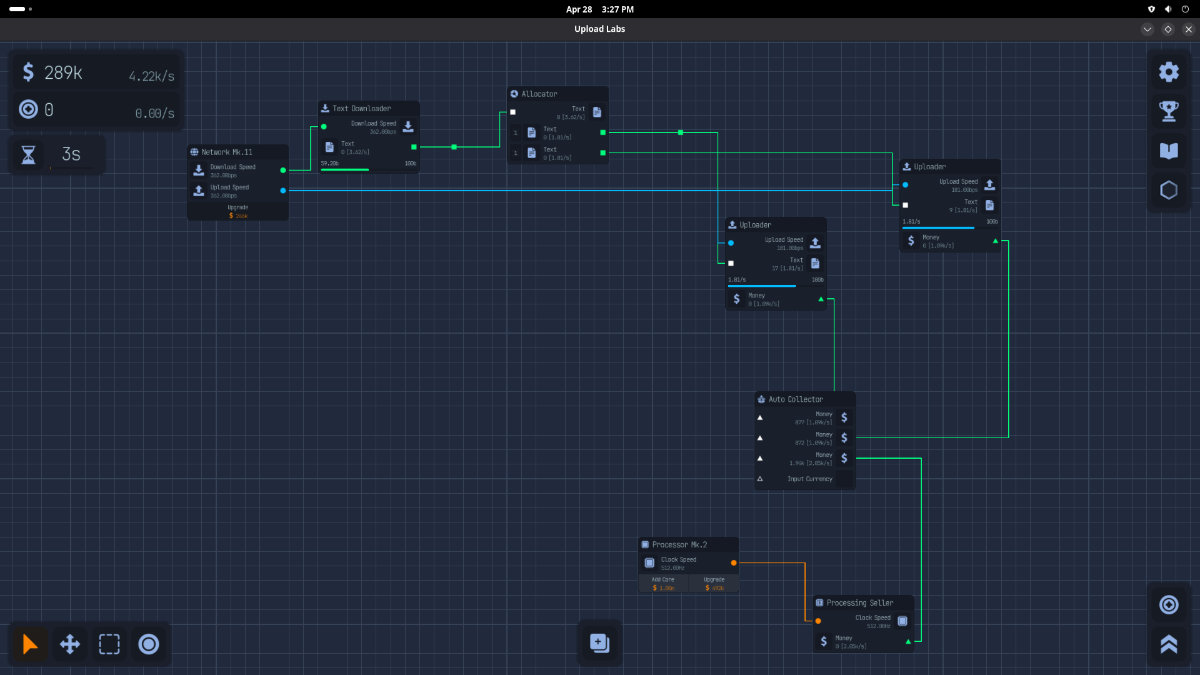Click the Processor Mk.2 orange output port
Screen dimensions: 1200x675
click(x=733, y=563)
